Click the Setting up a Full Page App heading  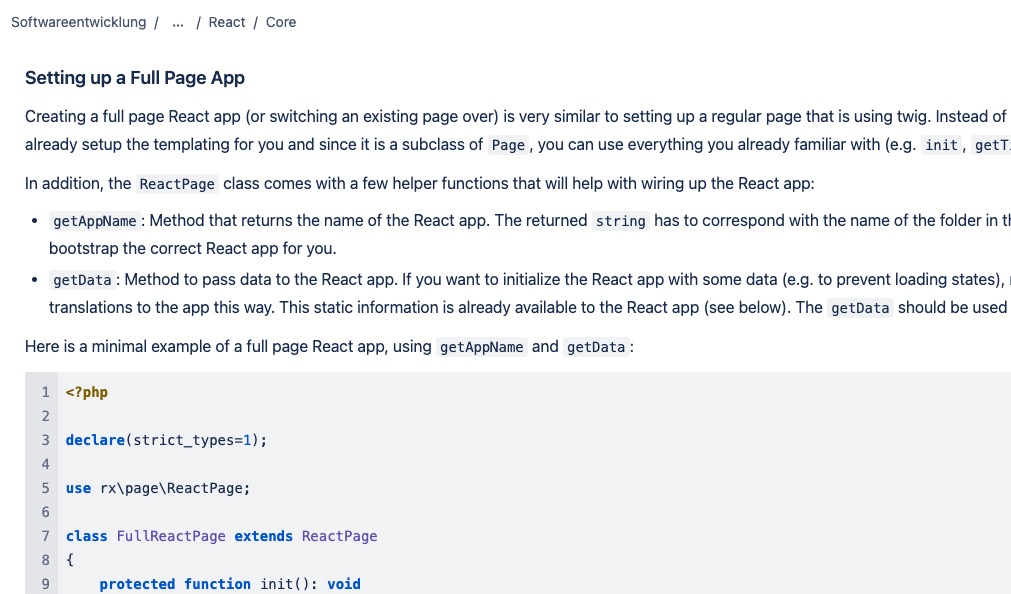pyautogui.click(x=135, y=78)
